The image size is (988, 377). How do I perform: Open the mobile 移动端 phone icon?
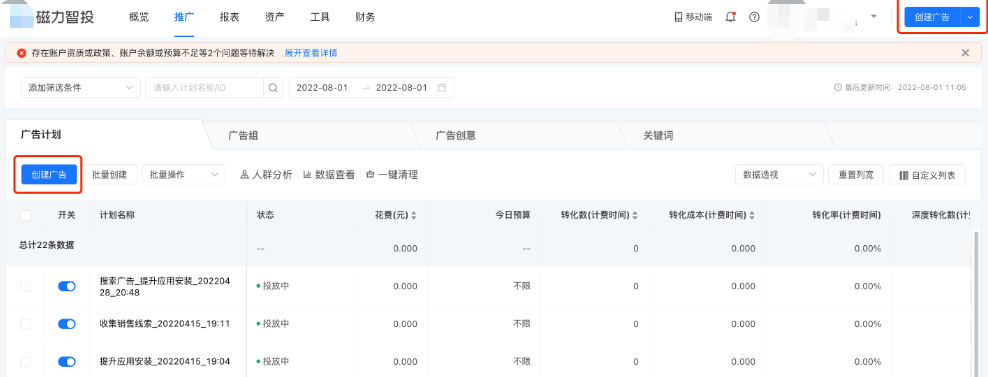click(x=678, y=17)
